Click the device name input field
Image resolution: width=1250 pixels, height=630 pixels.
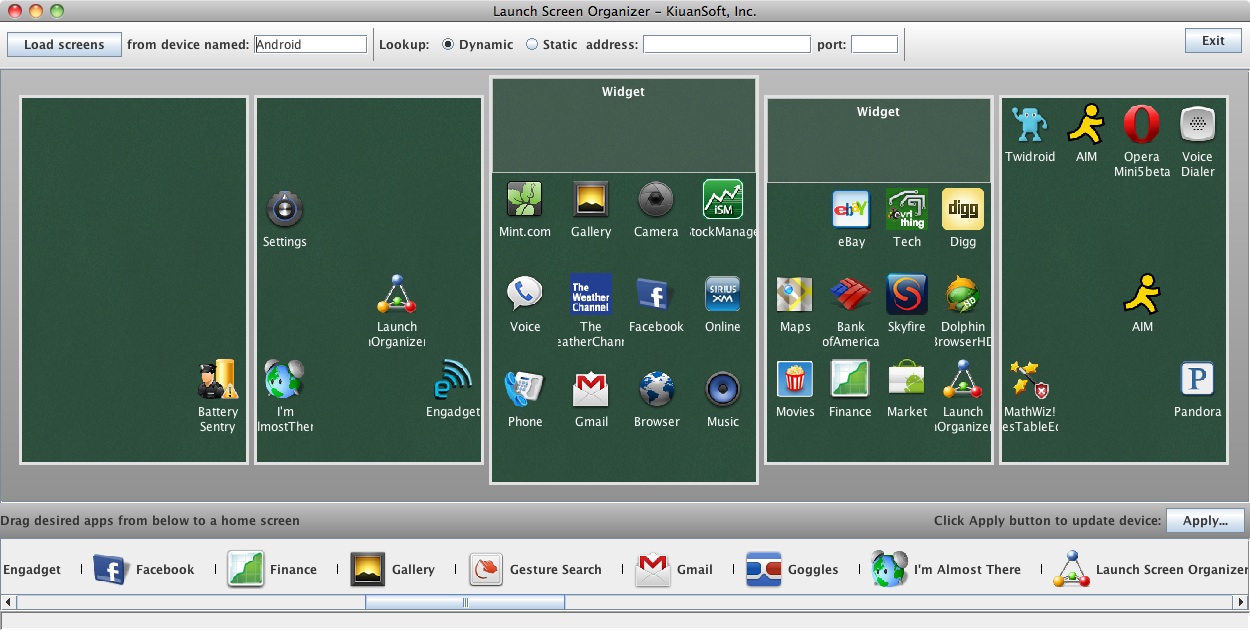[310, 44]
